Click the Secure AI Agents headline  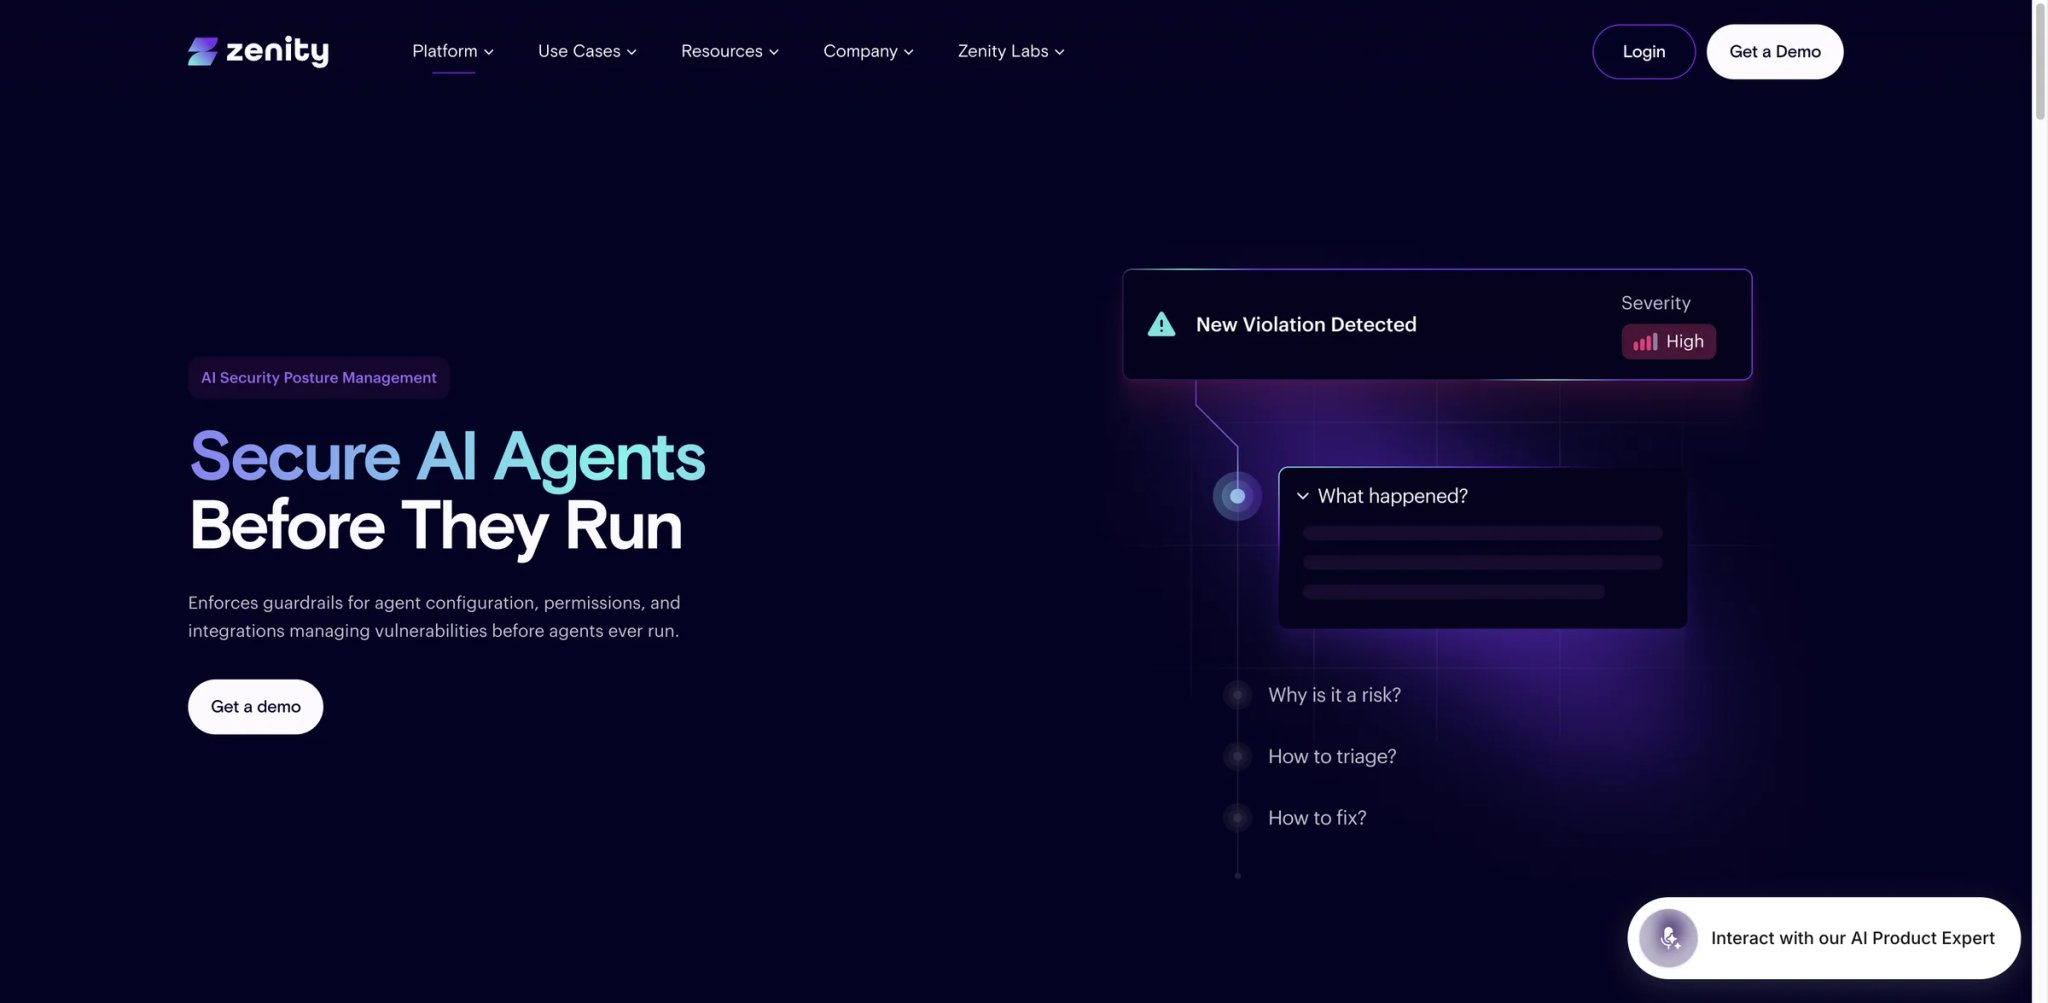point(447,457)
